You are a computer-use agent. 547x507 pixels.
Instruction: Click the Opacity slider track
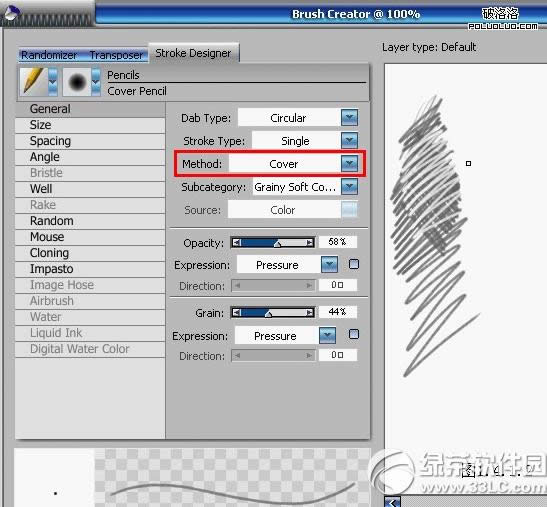coord(273,243)
